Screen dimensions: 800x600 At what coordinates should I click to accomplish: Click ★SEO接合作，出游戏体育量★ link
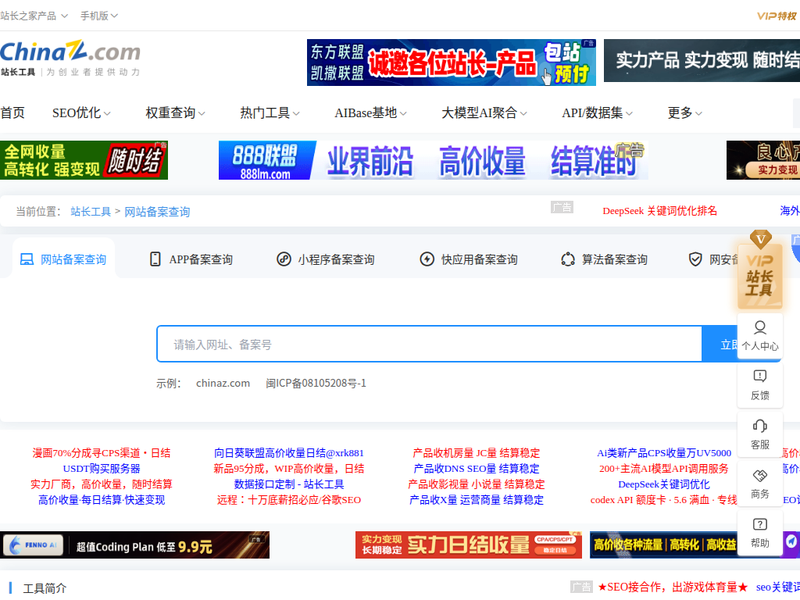pyautogui.click(x=672, y=587)
